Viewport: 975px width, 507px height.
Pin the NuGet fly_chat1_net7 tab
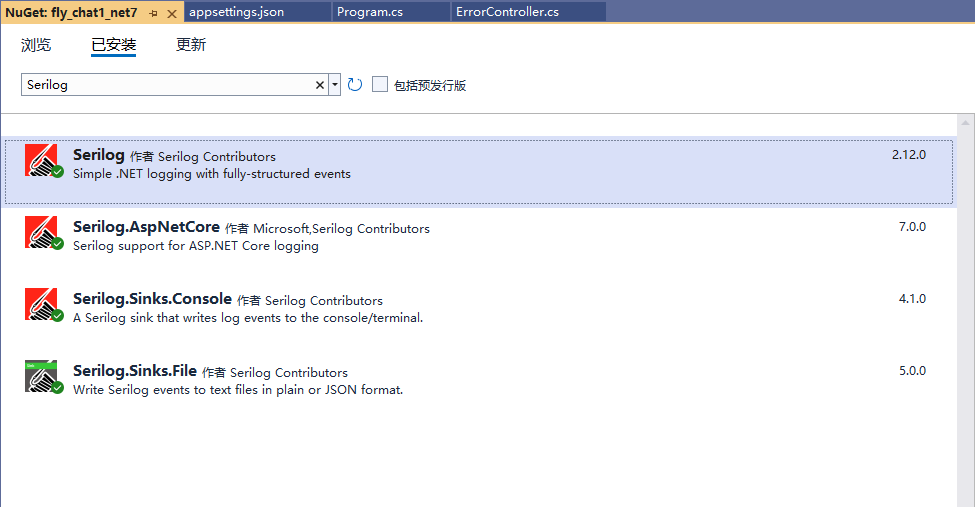coord(154,13)
